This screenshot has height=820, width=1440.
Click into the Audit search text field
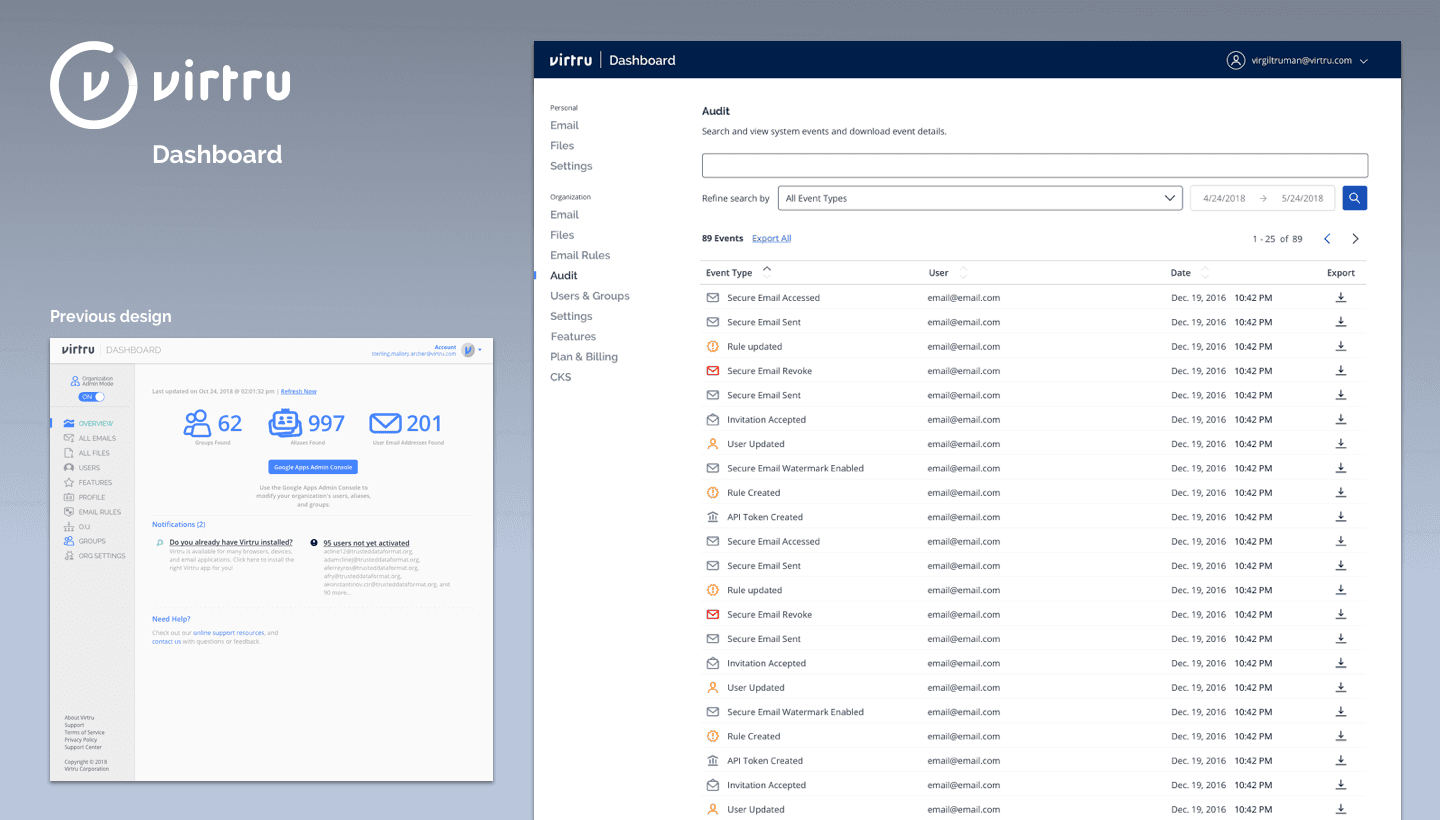click(1035, 166)
